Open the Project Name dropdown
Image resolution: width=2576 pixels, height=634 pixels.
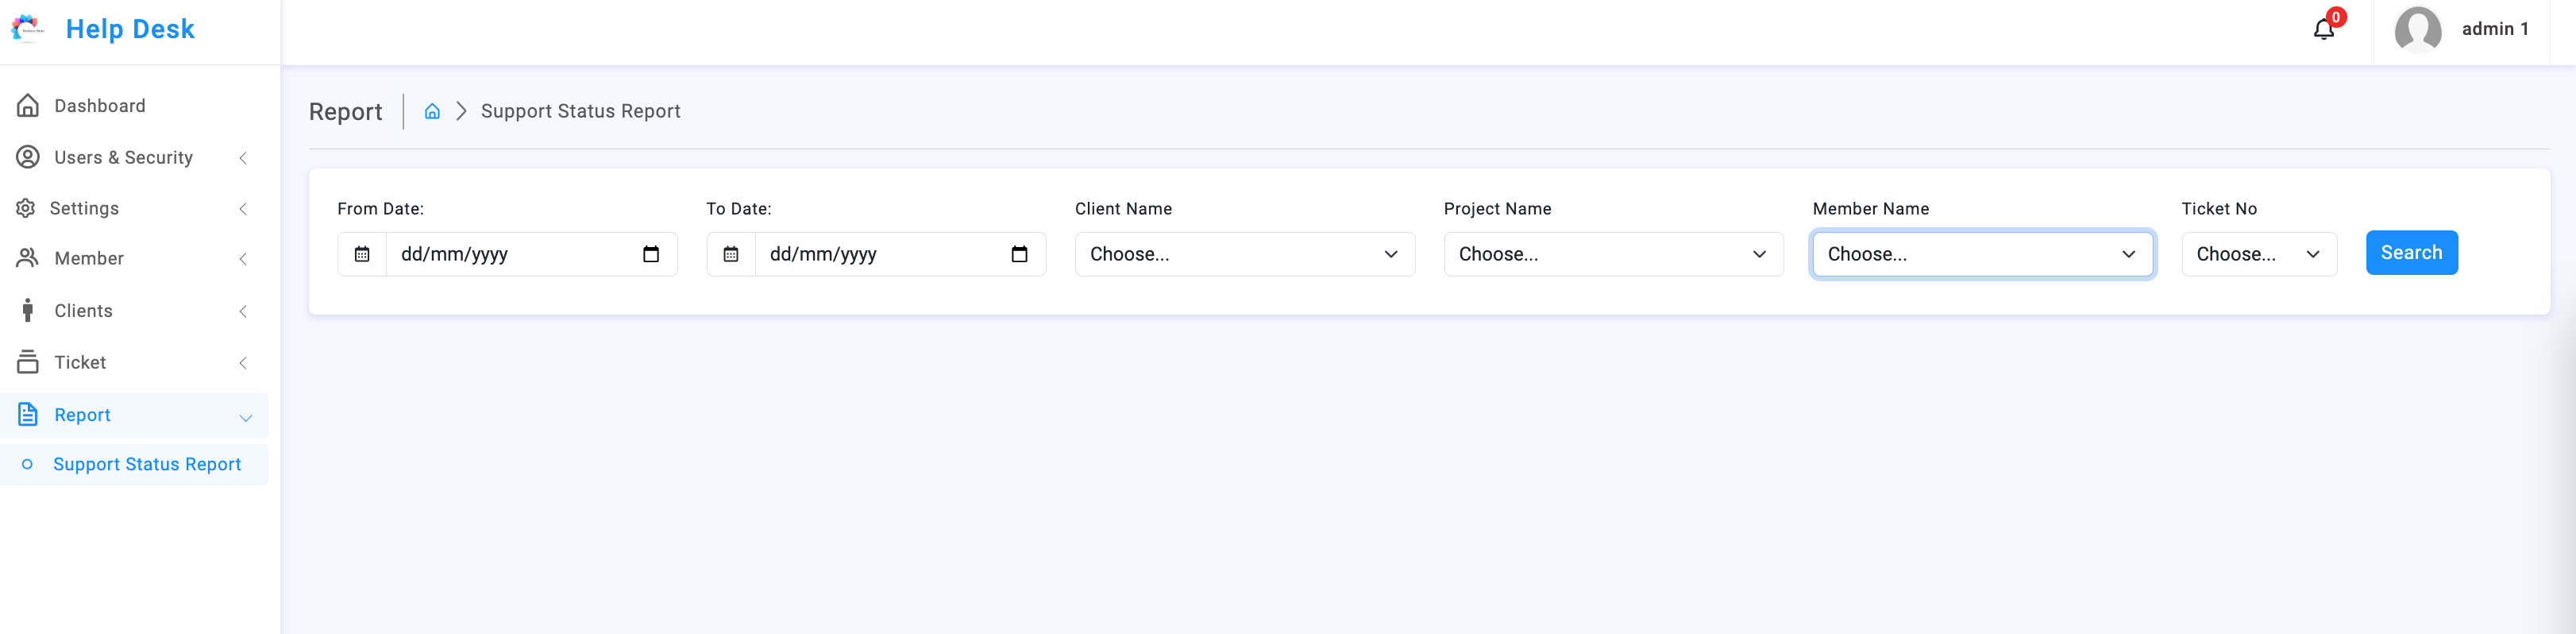[x=1613, y=254]
